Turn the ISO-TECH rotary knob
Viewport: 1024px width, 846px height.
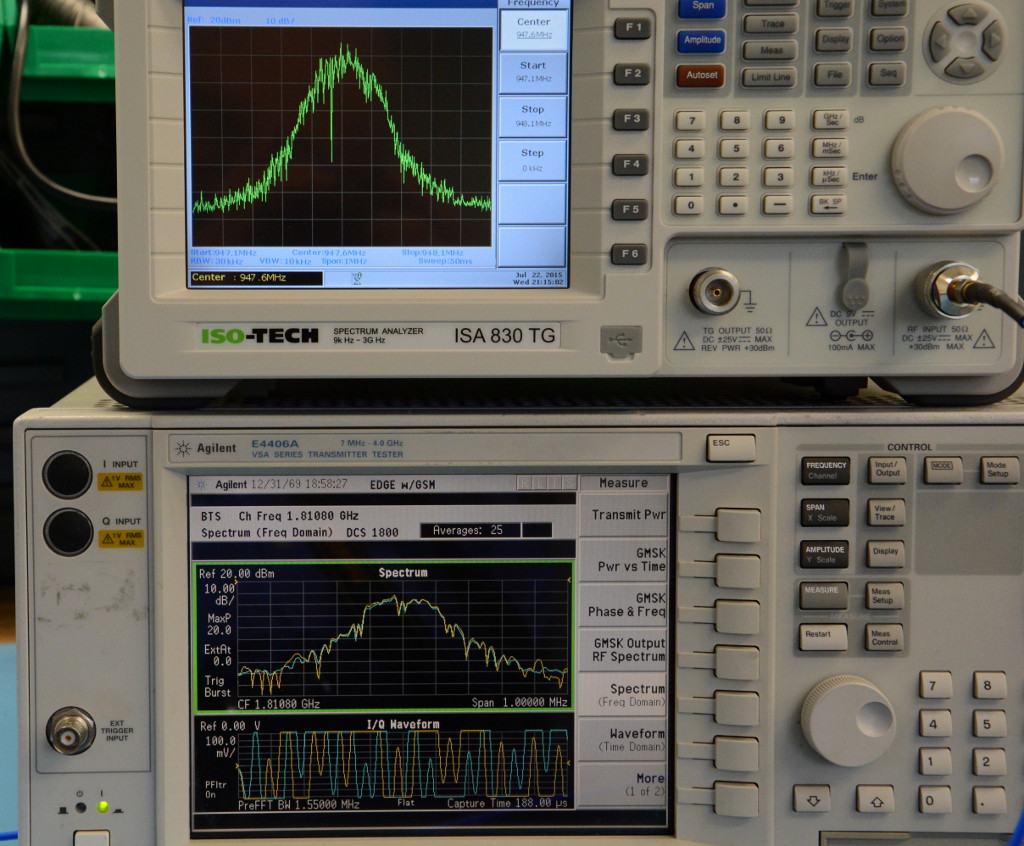[x=947, y=161]
